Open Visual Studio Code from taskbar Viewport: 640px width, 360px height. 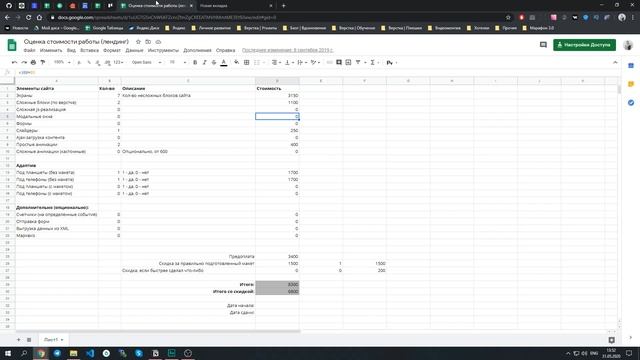click(90, 353)
